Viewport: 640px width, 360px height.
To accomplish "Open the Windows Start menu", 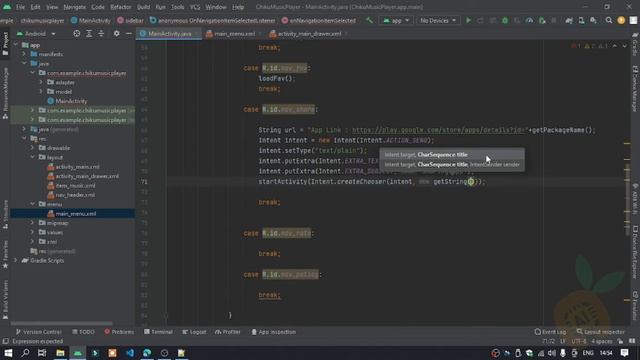I will pyautogui.click(x=8, y=353).
